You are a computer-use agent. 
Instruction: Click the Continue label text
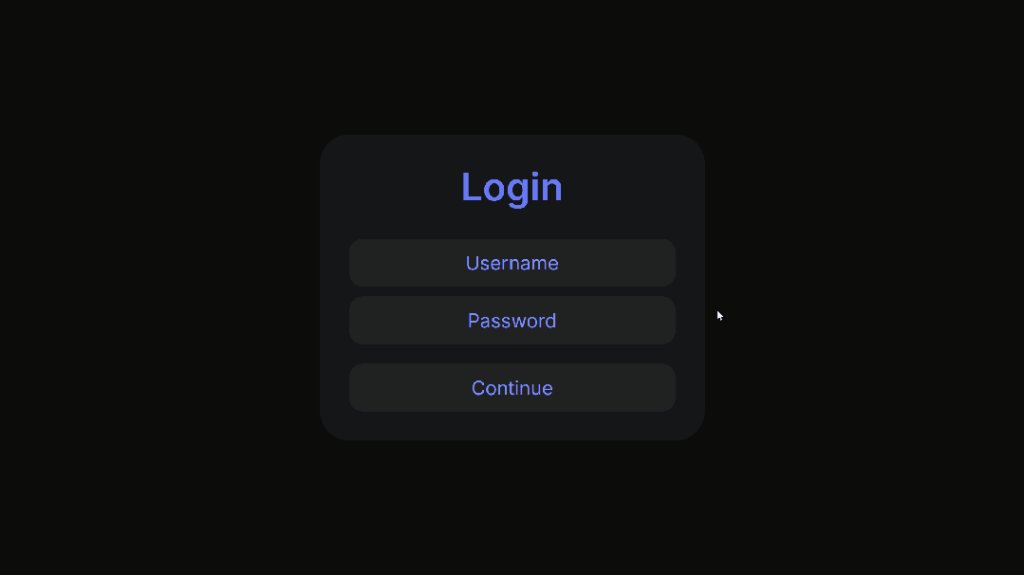(x=512, y=388)
